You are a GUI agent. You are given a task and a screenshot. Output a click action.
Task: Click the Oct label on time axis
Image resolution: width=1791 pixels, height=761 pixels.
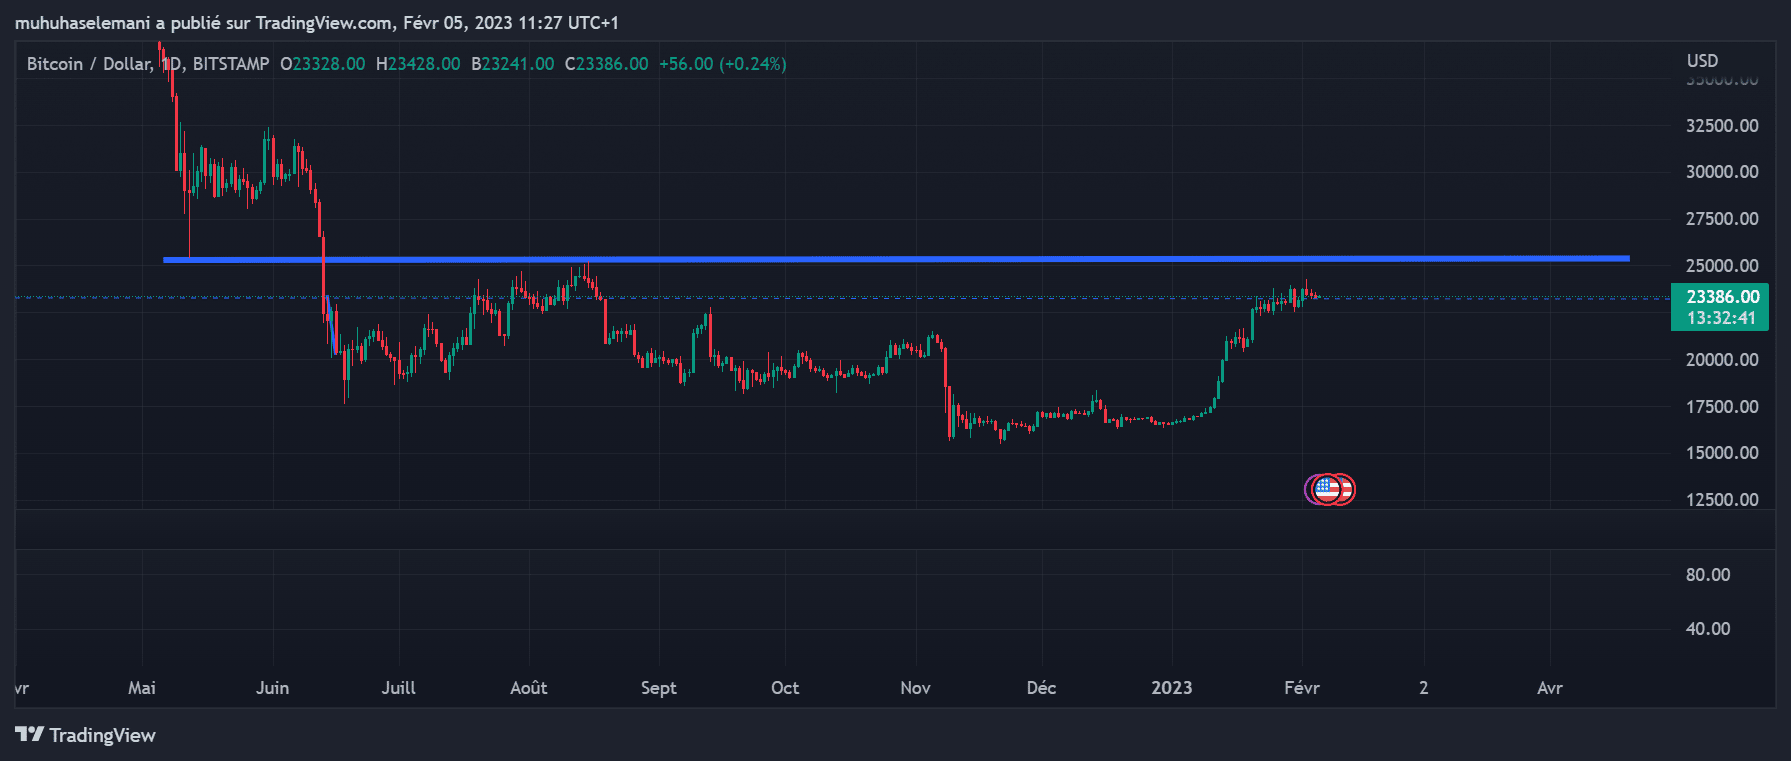[785, 688]
